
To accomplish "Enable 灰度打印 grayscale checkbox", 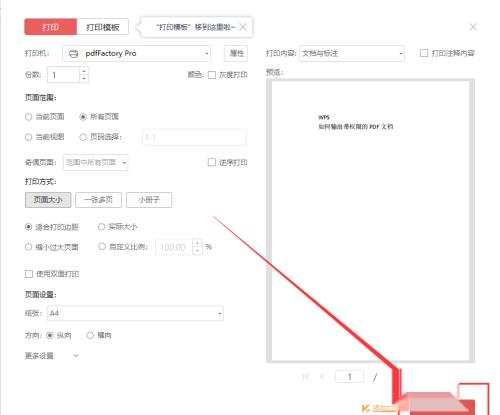I will [x=212, y=75].
